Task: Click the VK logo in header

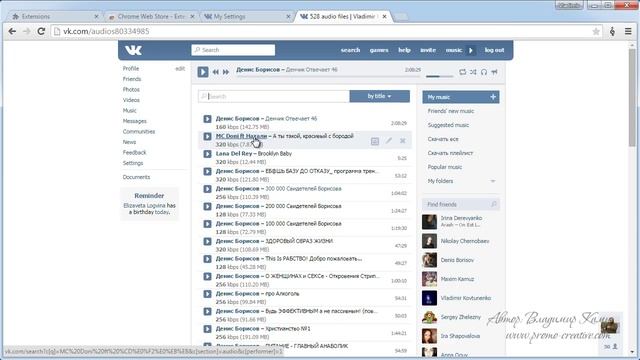Action: point(133,50)
